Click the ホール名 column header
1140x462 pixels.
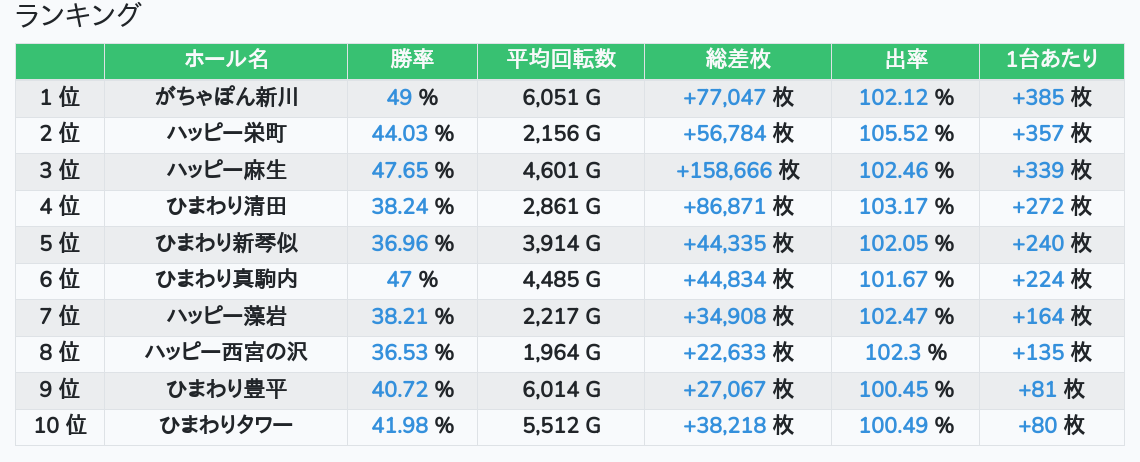click(x=226, y=60)
